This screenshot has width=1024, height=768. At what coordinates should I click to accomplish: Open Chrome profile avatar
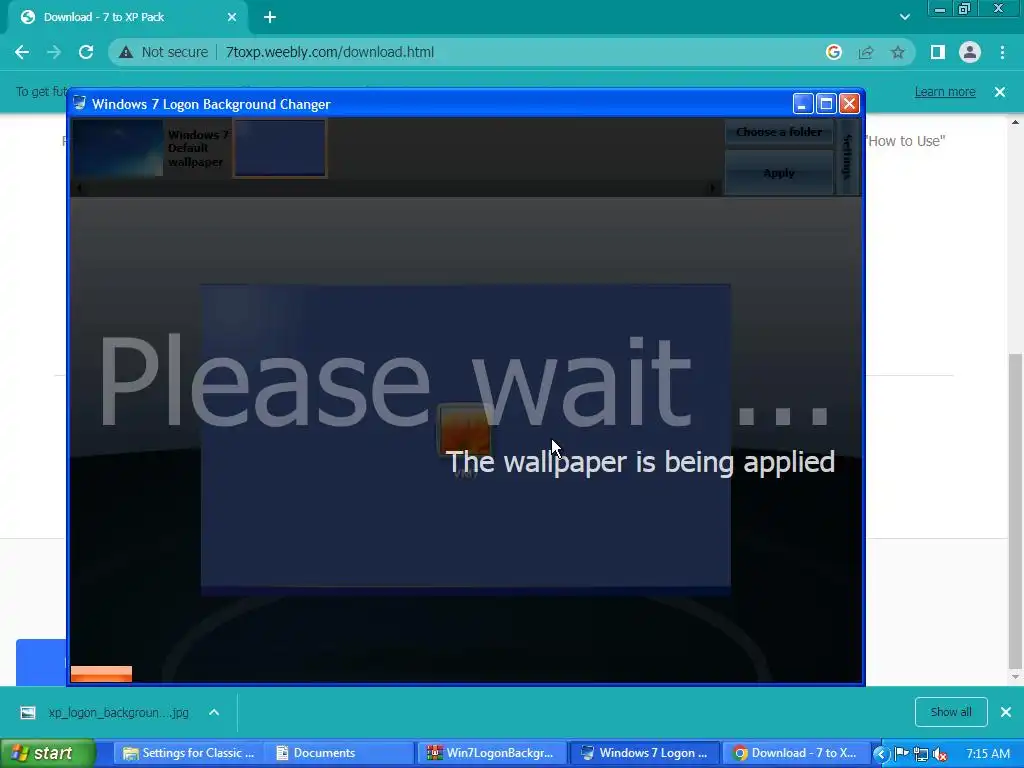[x=970, y=52]
